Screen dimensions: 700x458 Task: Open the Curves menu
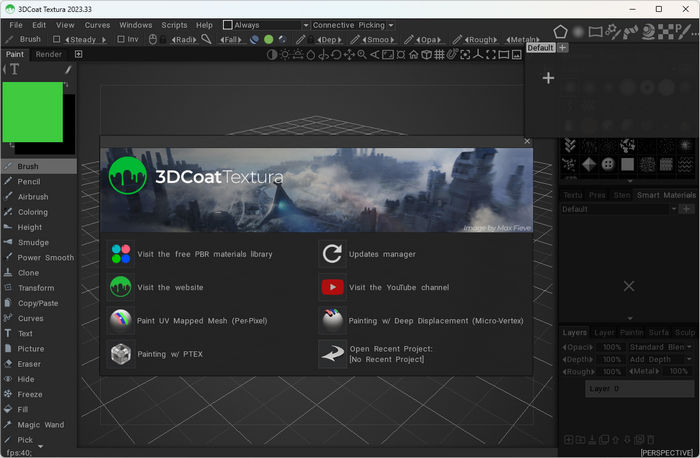(97, 25)
